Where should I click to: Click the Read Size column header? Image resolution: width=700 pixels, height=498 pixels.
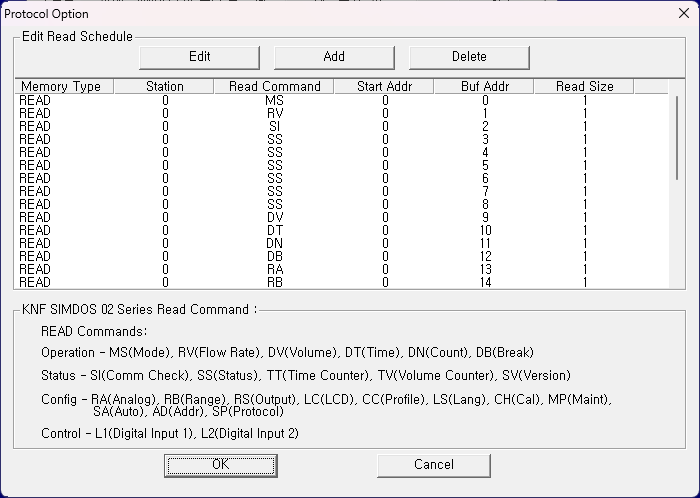tap(584, 86)
